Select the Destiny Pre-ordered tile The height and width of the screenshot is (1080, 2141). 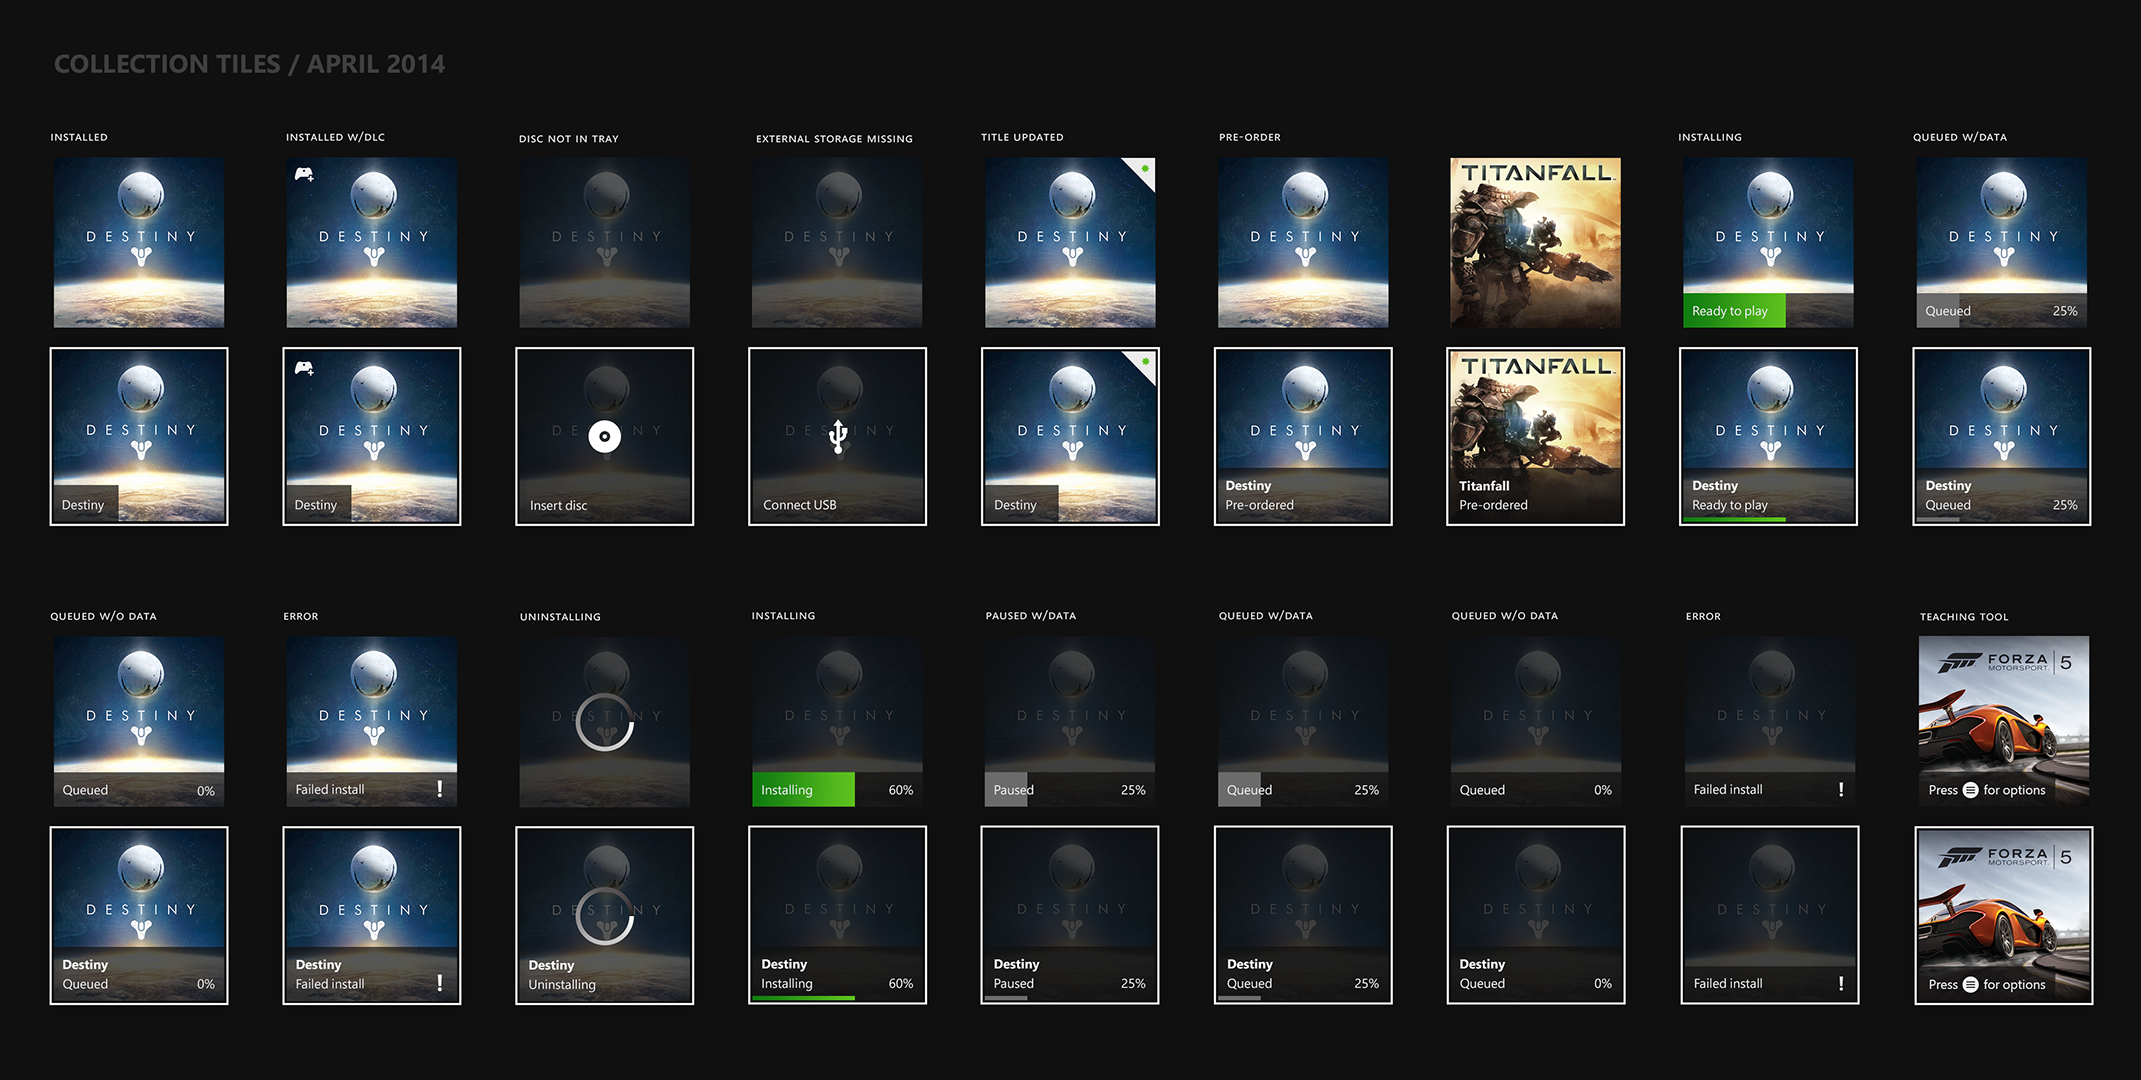point(1302,436)
